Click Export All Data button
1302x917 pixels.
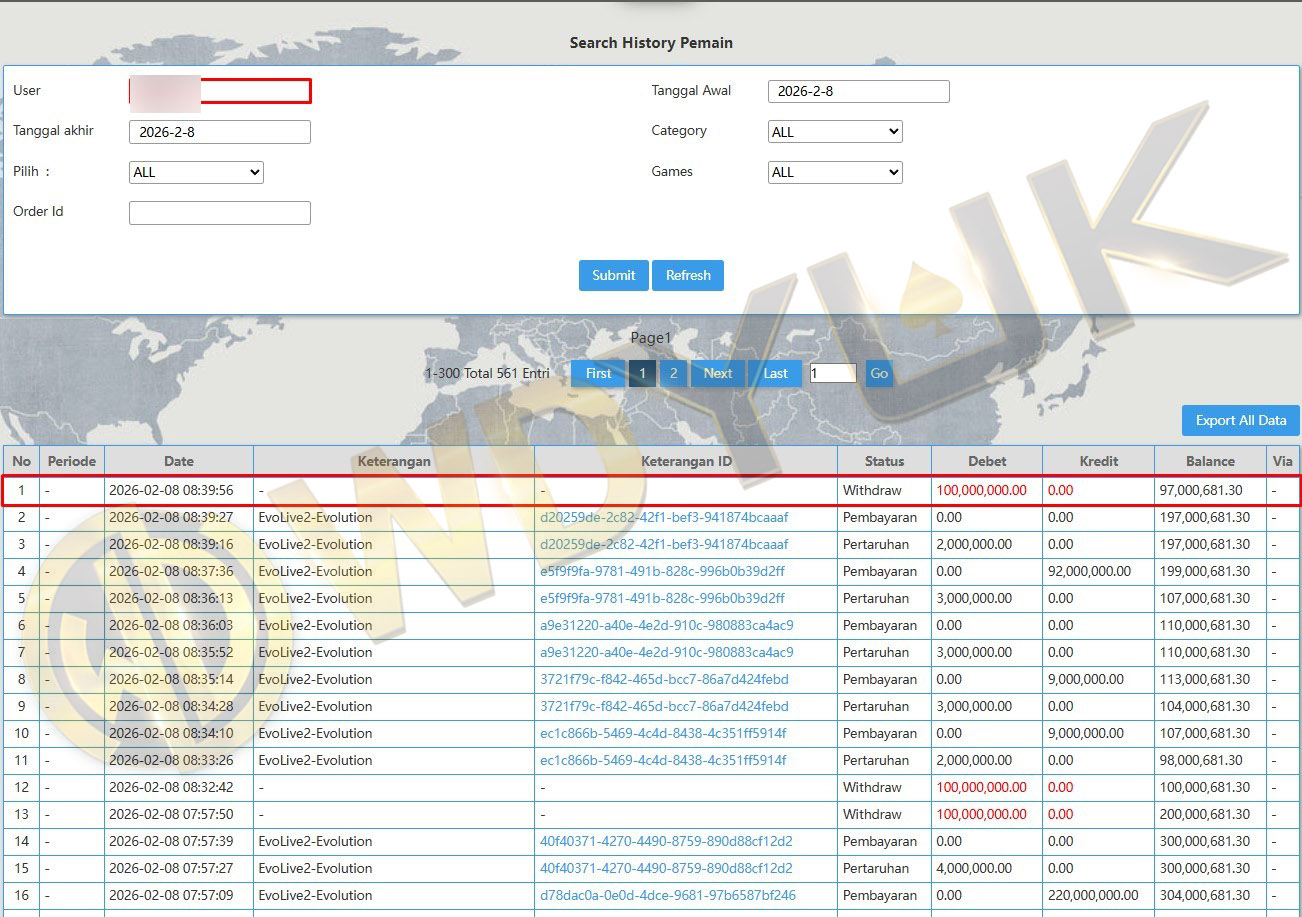[x=1240, y=420]
